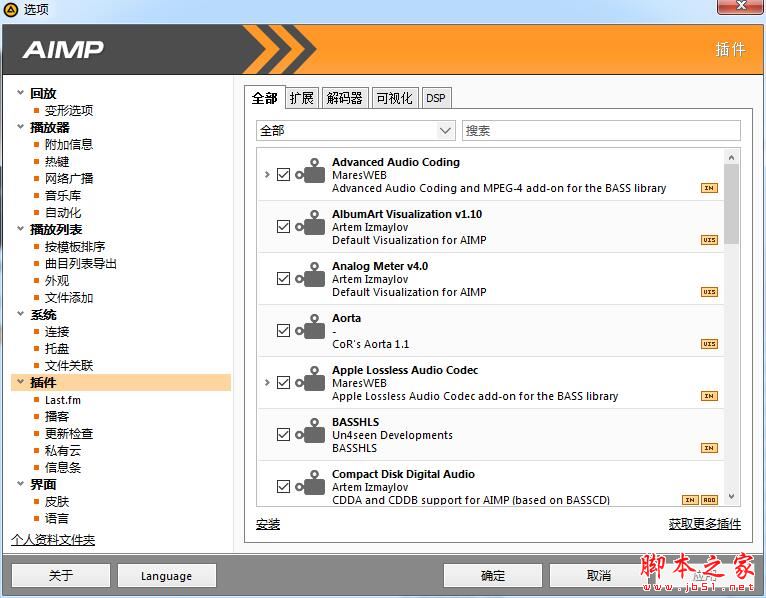Click the IN badge on Compact Disk row

pos(690,500)
